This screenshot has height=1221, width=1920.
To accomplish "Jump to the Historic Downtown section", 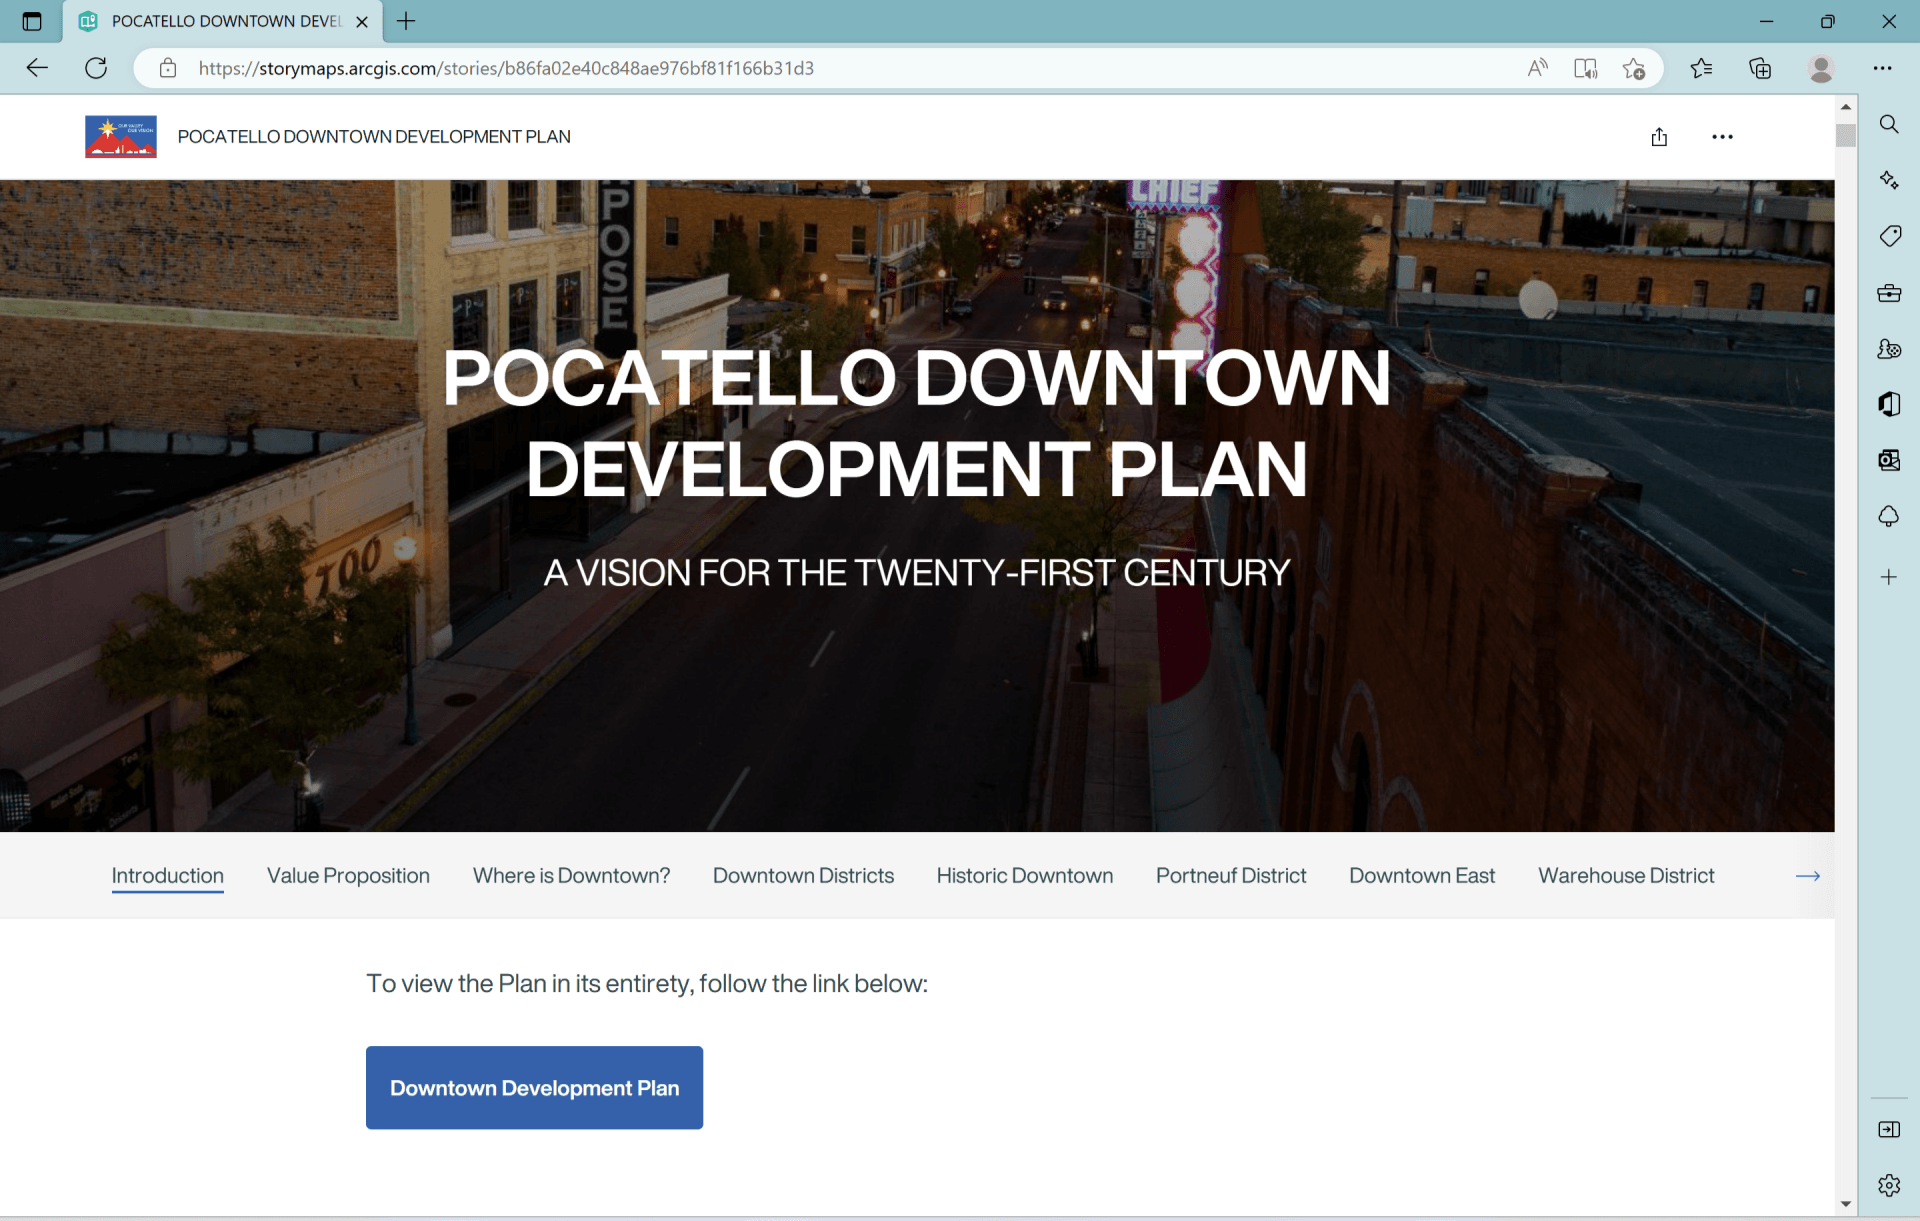I will coord(1024,876).
